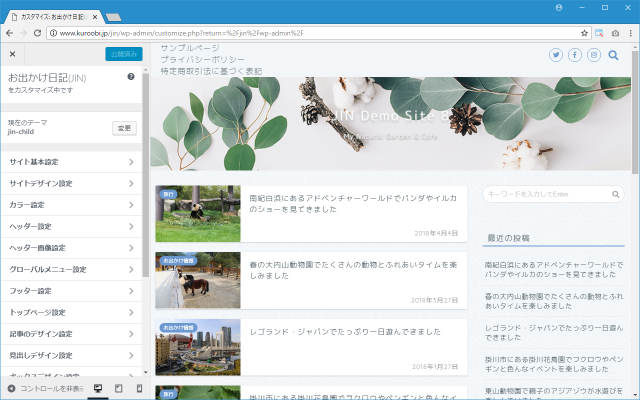
Task: Open the Instagram social icon
Action: pos(594,54)
